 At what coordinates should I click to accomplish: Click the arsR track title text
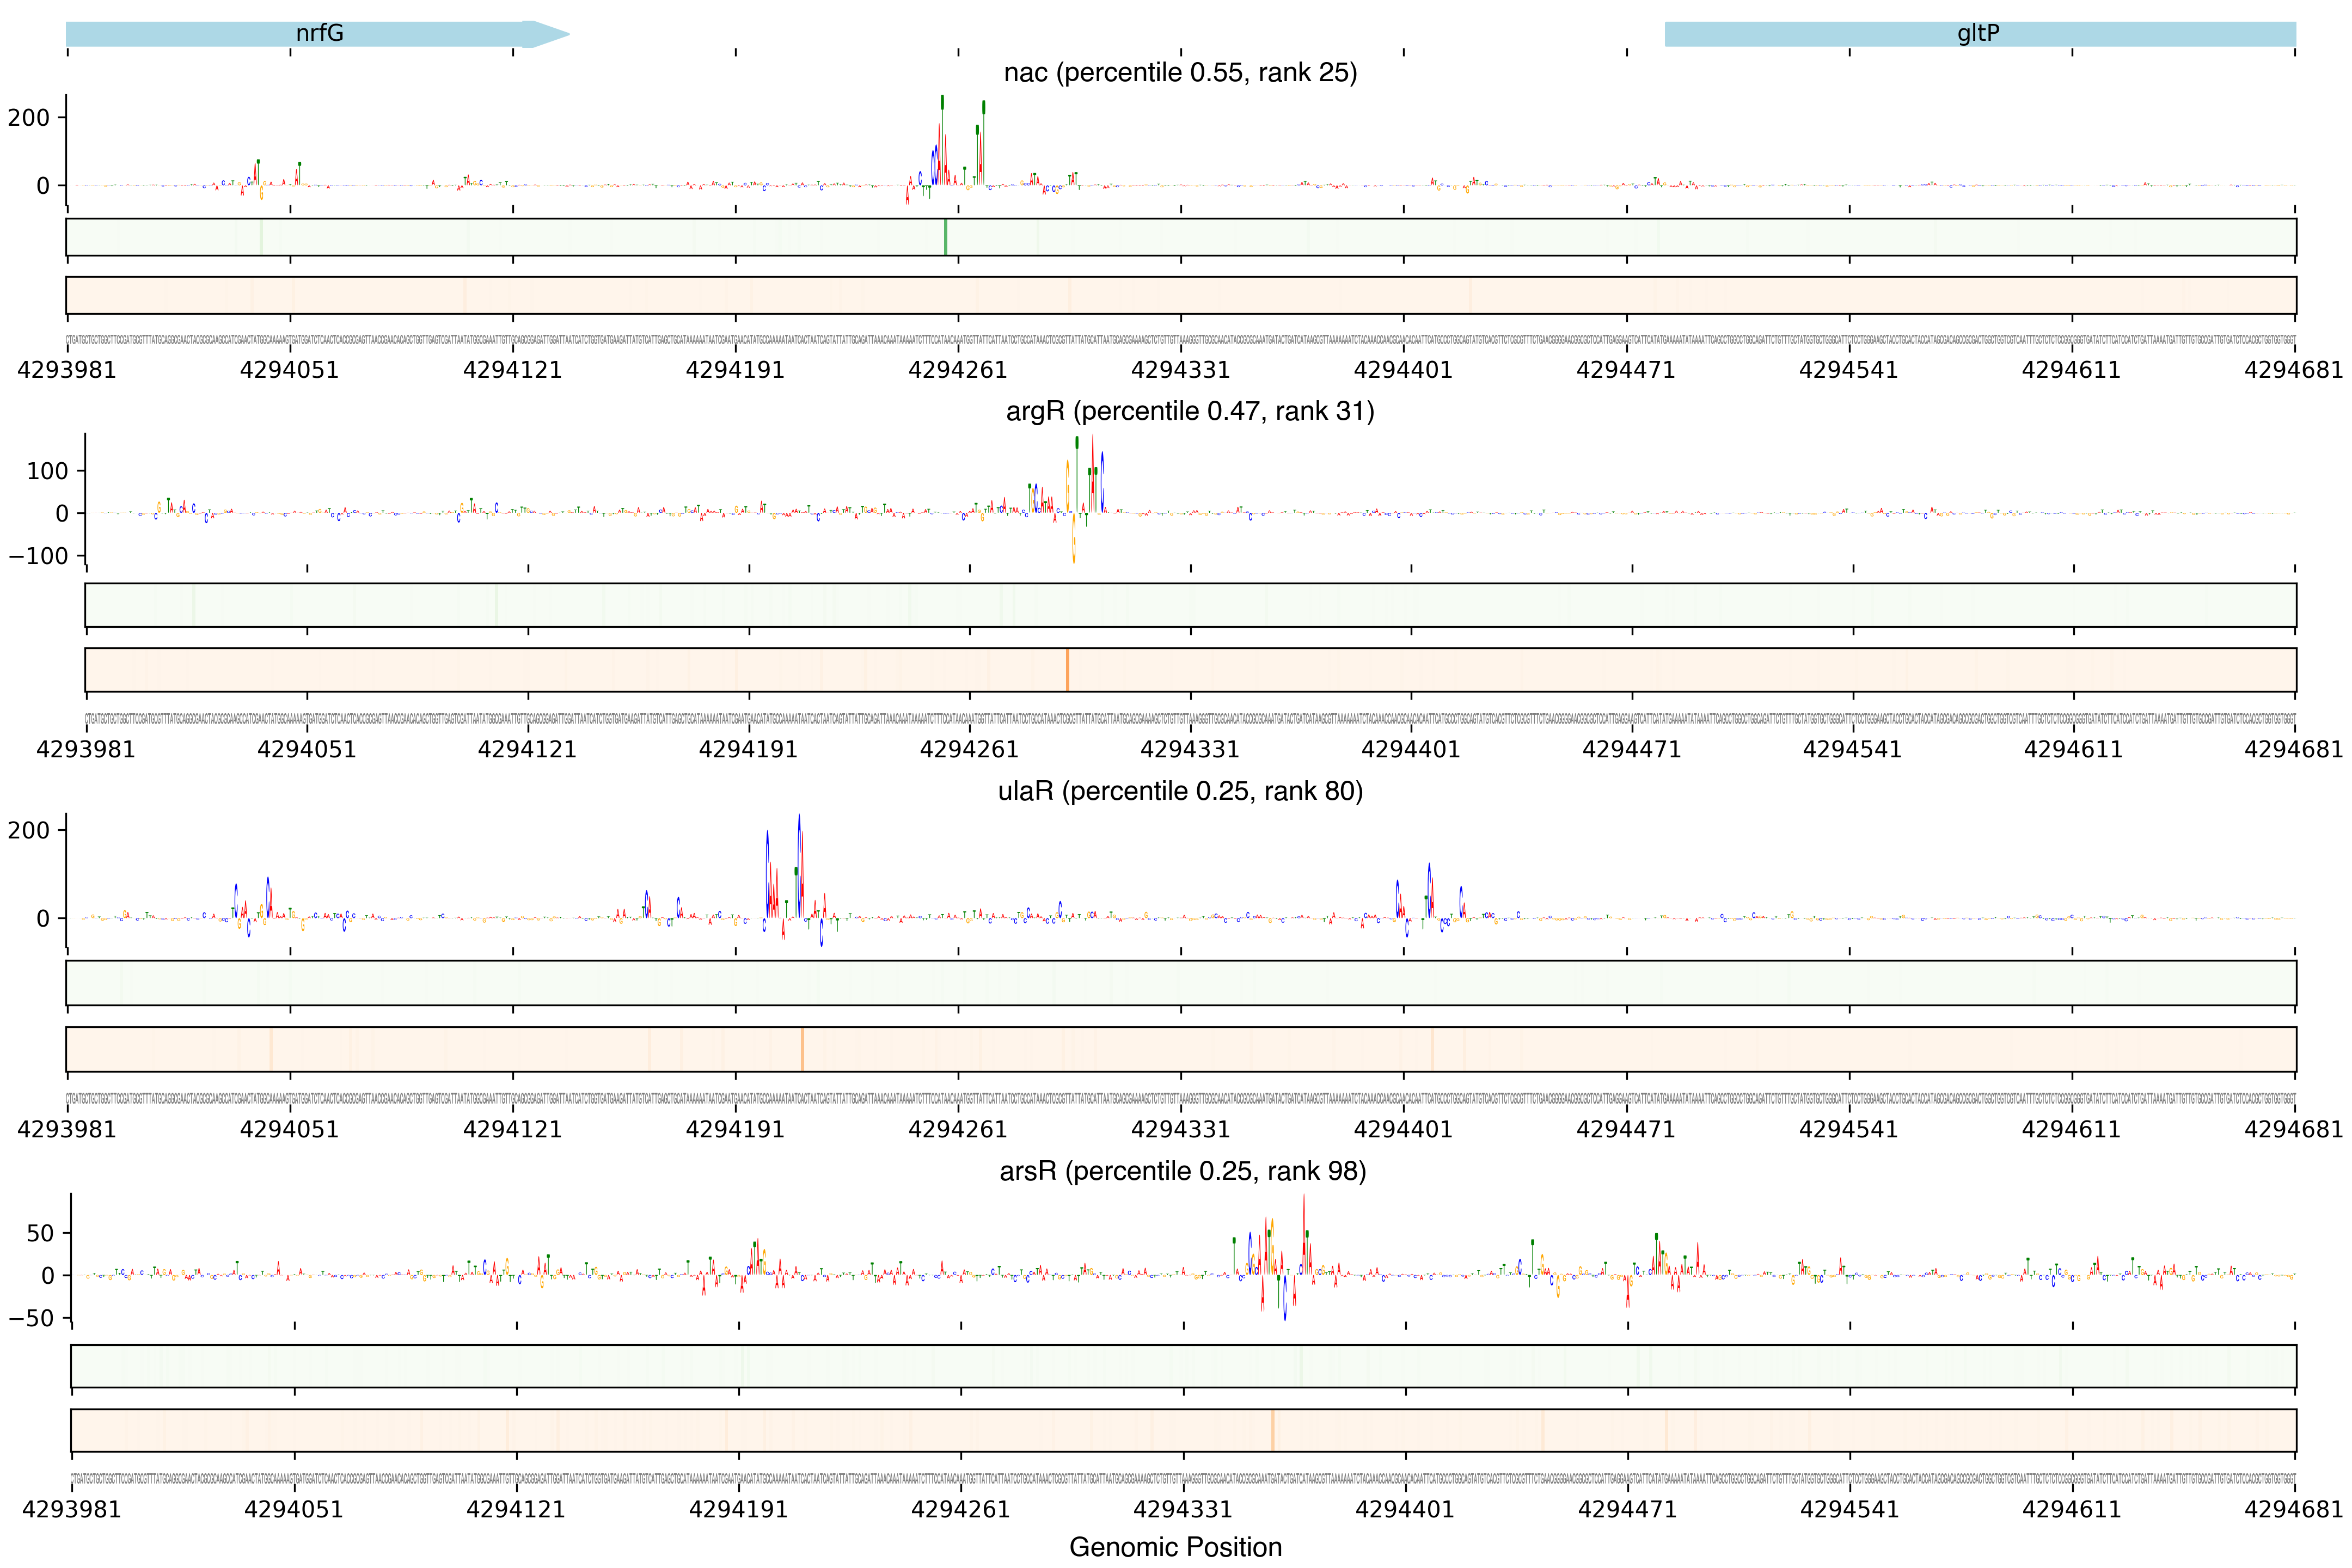click(1182, 1171)
